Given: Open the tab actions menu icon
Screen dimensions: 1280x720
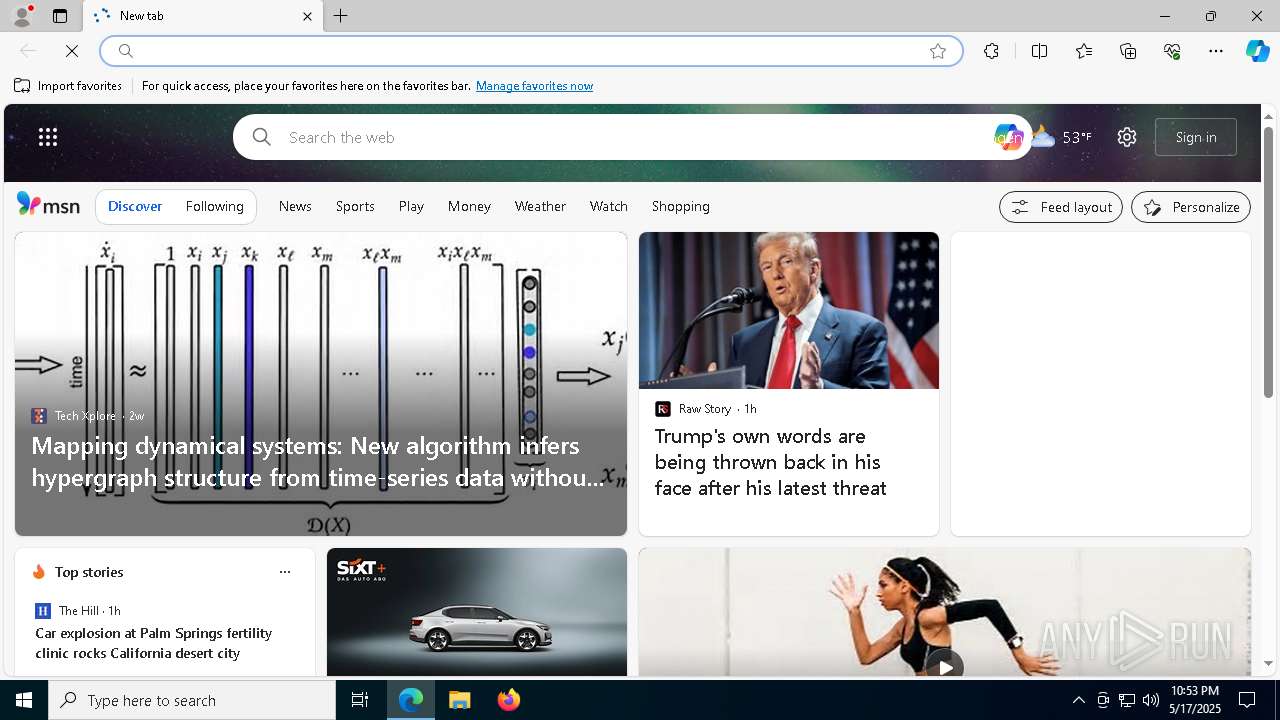Looking at the screenshot, I should [x=60, y=16].
